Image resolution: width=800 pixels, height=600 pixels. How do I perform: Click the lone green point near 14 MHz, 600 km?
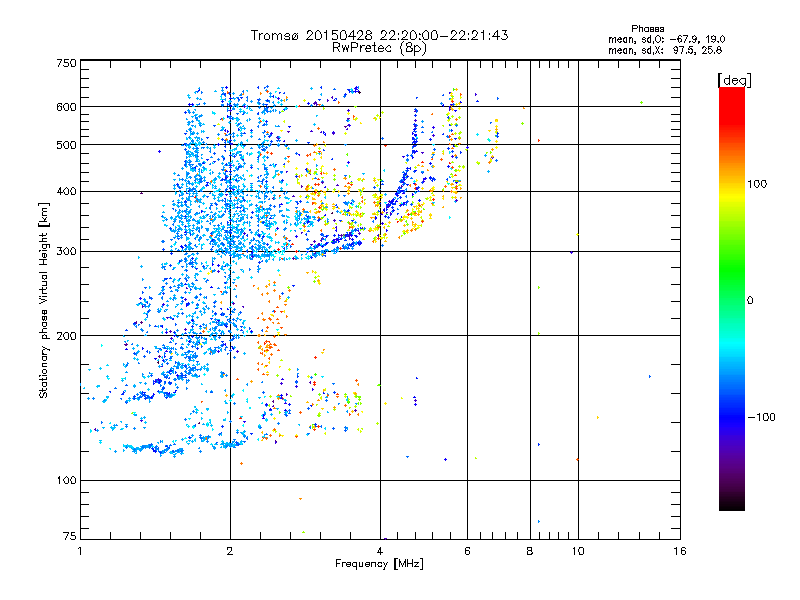point(641,103)
